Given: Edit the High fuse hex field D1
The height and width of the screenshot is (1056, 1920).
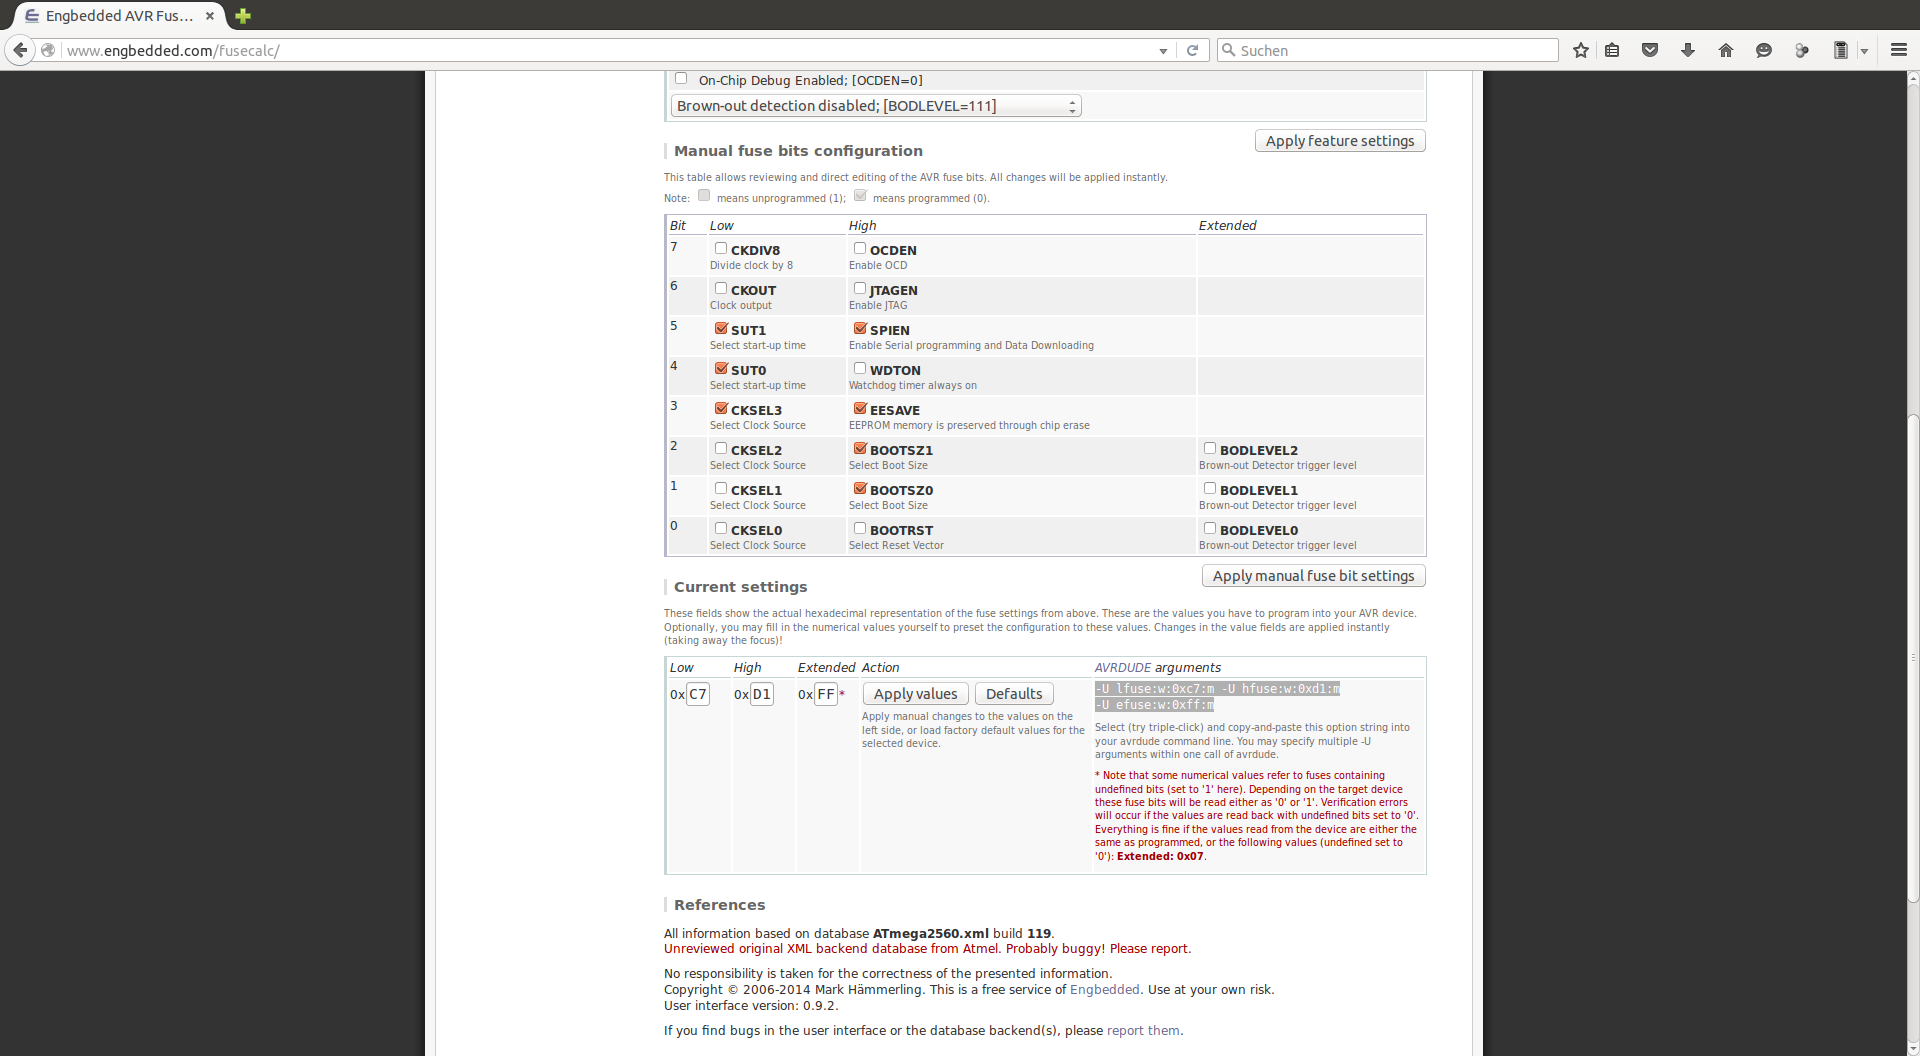Looking at the screenshot, I should (x=762, y=694).
